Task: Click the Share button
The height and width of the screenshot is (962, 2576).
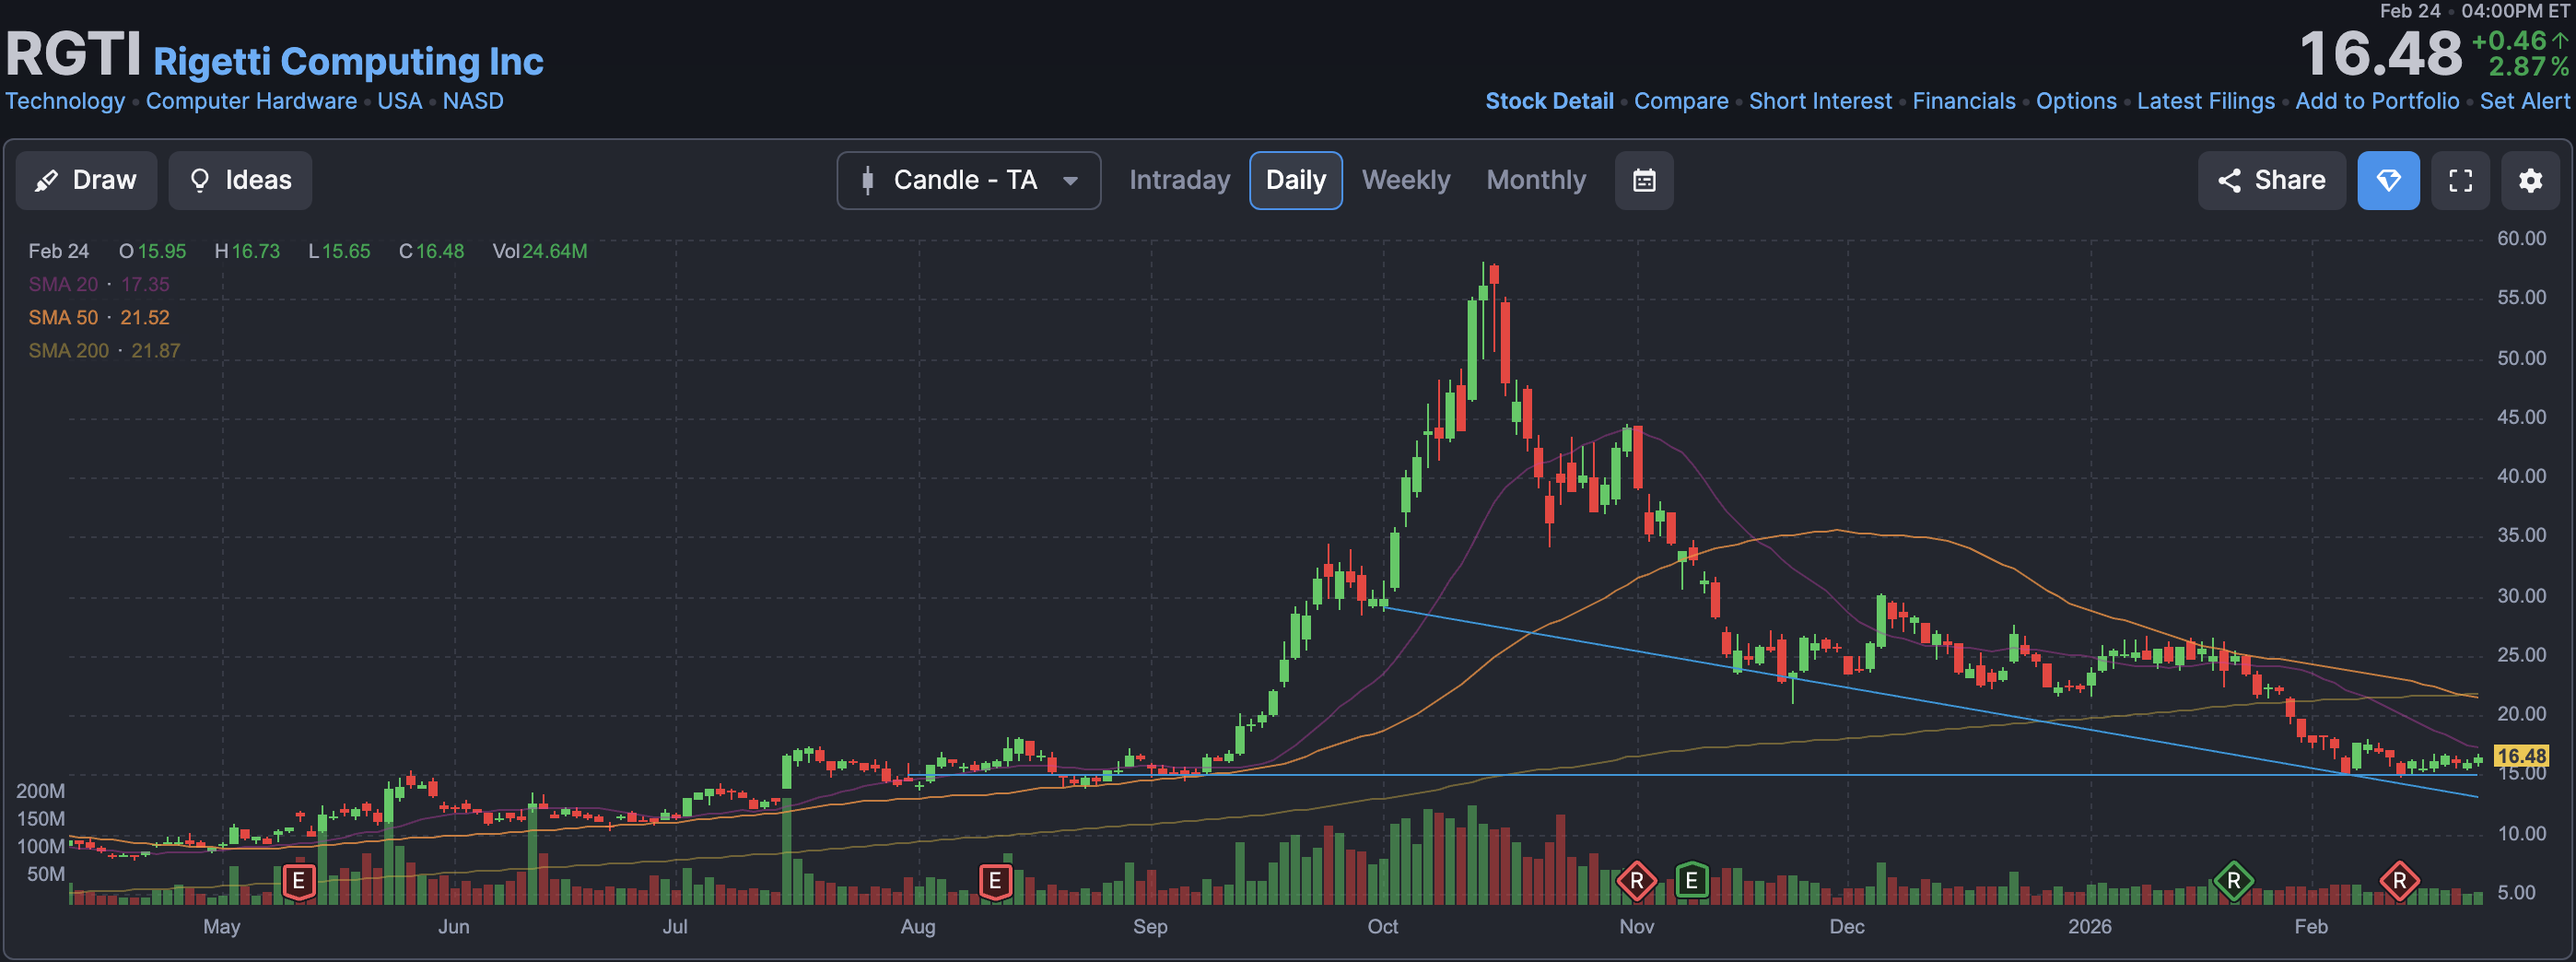Action: click(x=2271, y=180)
